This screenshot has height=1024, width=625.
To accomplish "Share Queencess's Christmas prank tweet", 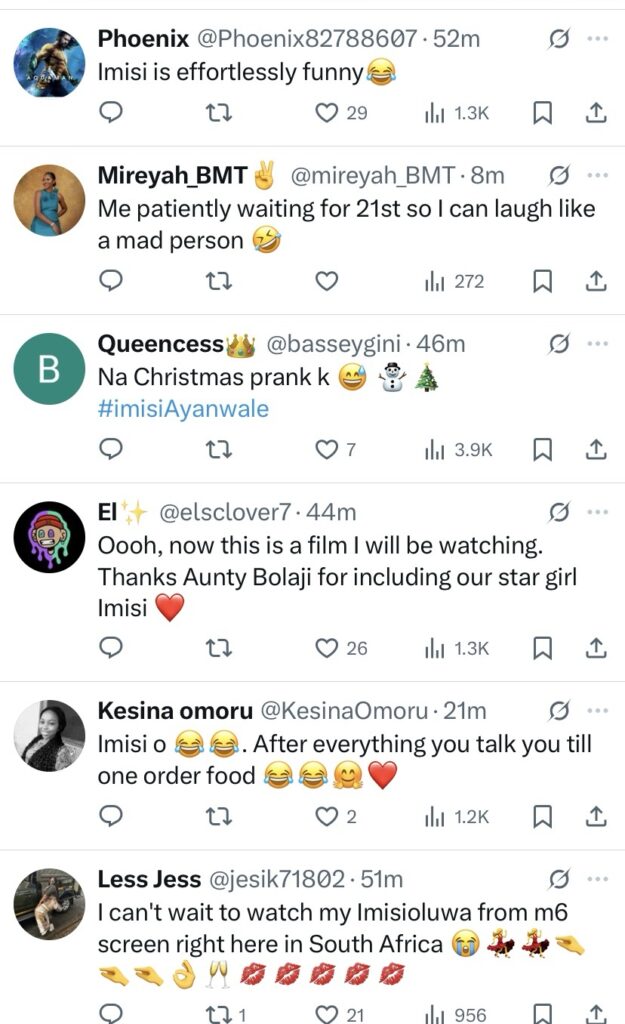I will 596,450.
